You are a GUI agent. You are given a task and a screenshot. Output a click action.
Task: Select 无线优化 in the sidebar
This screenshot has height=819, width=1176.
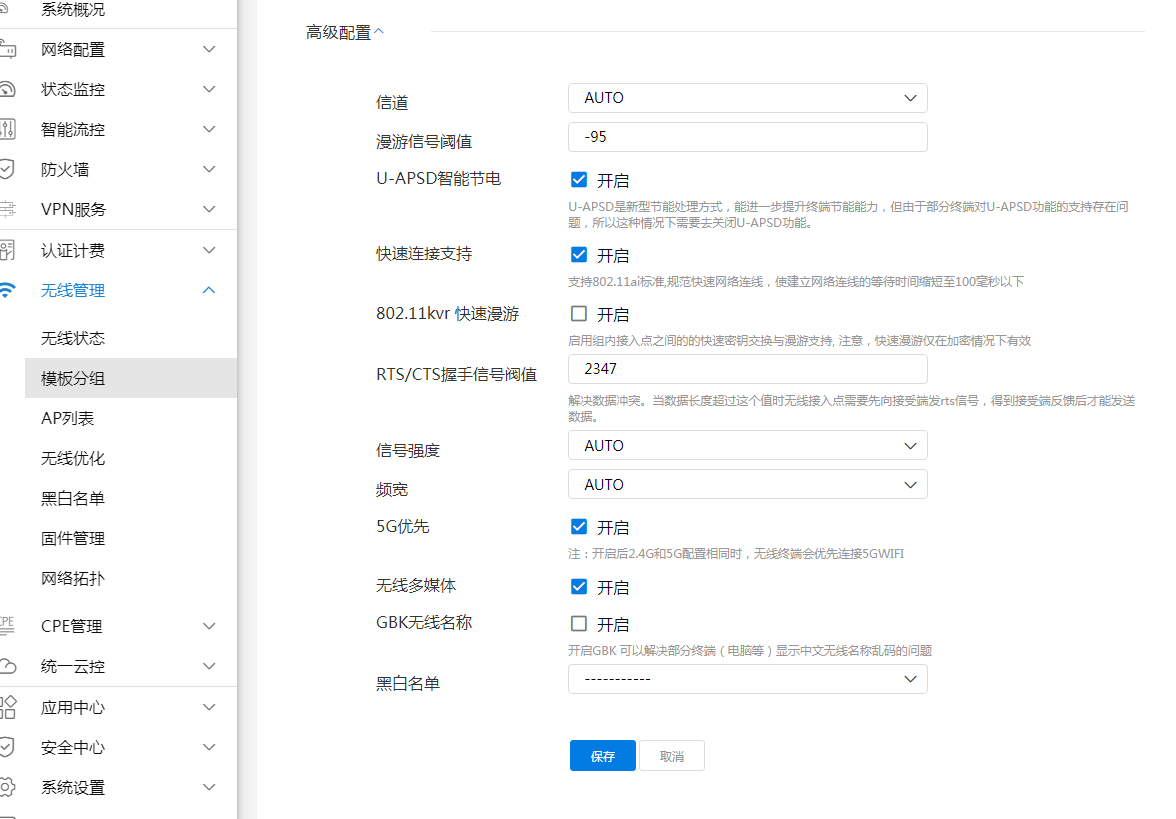click(73, 458)
